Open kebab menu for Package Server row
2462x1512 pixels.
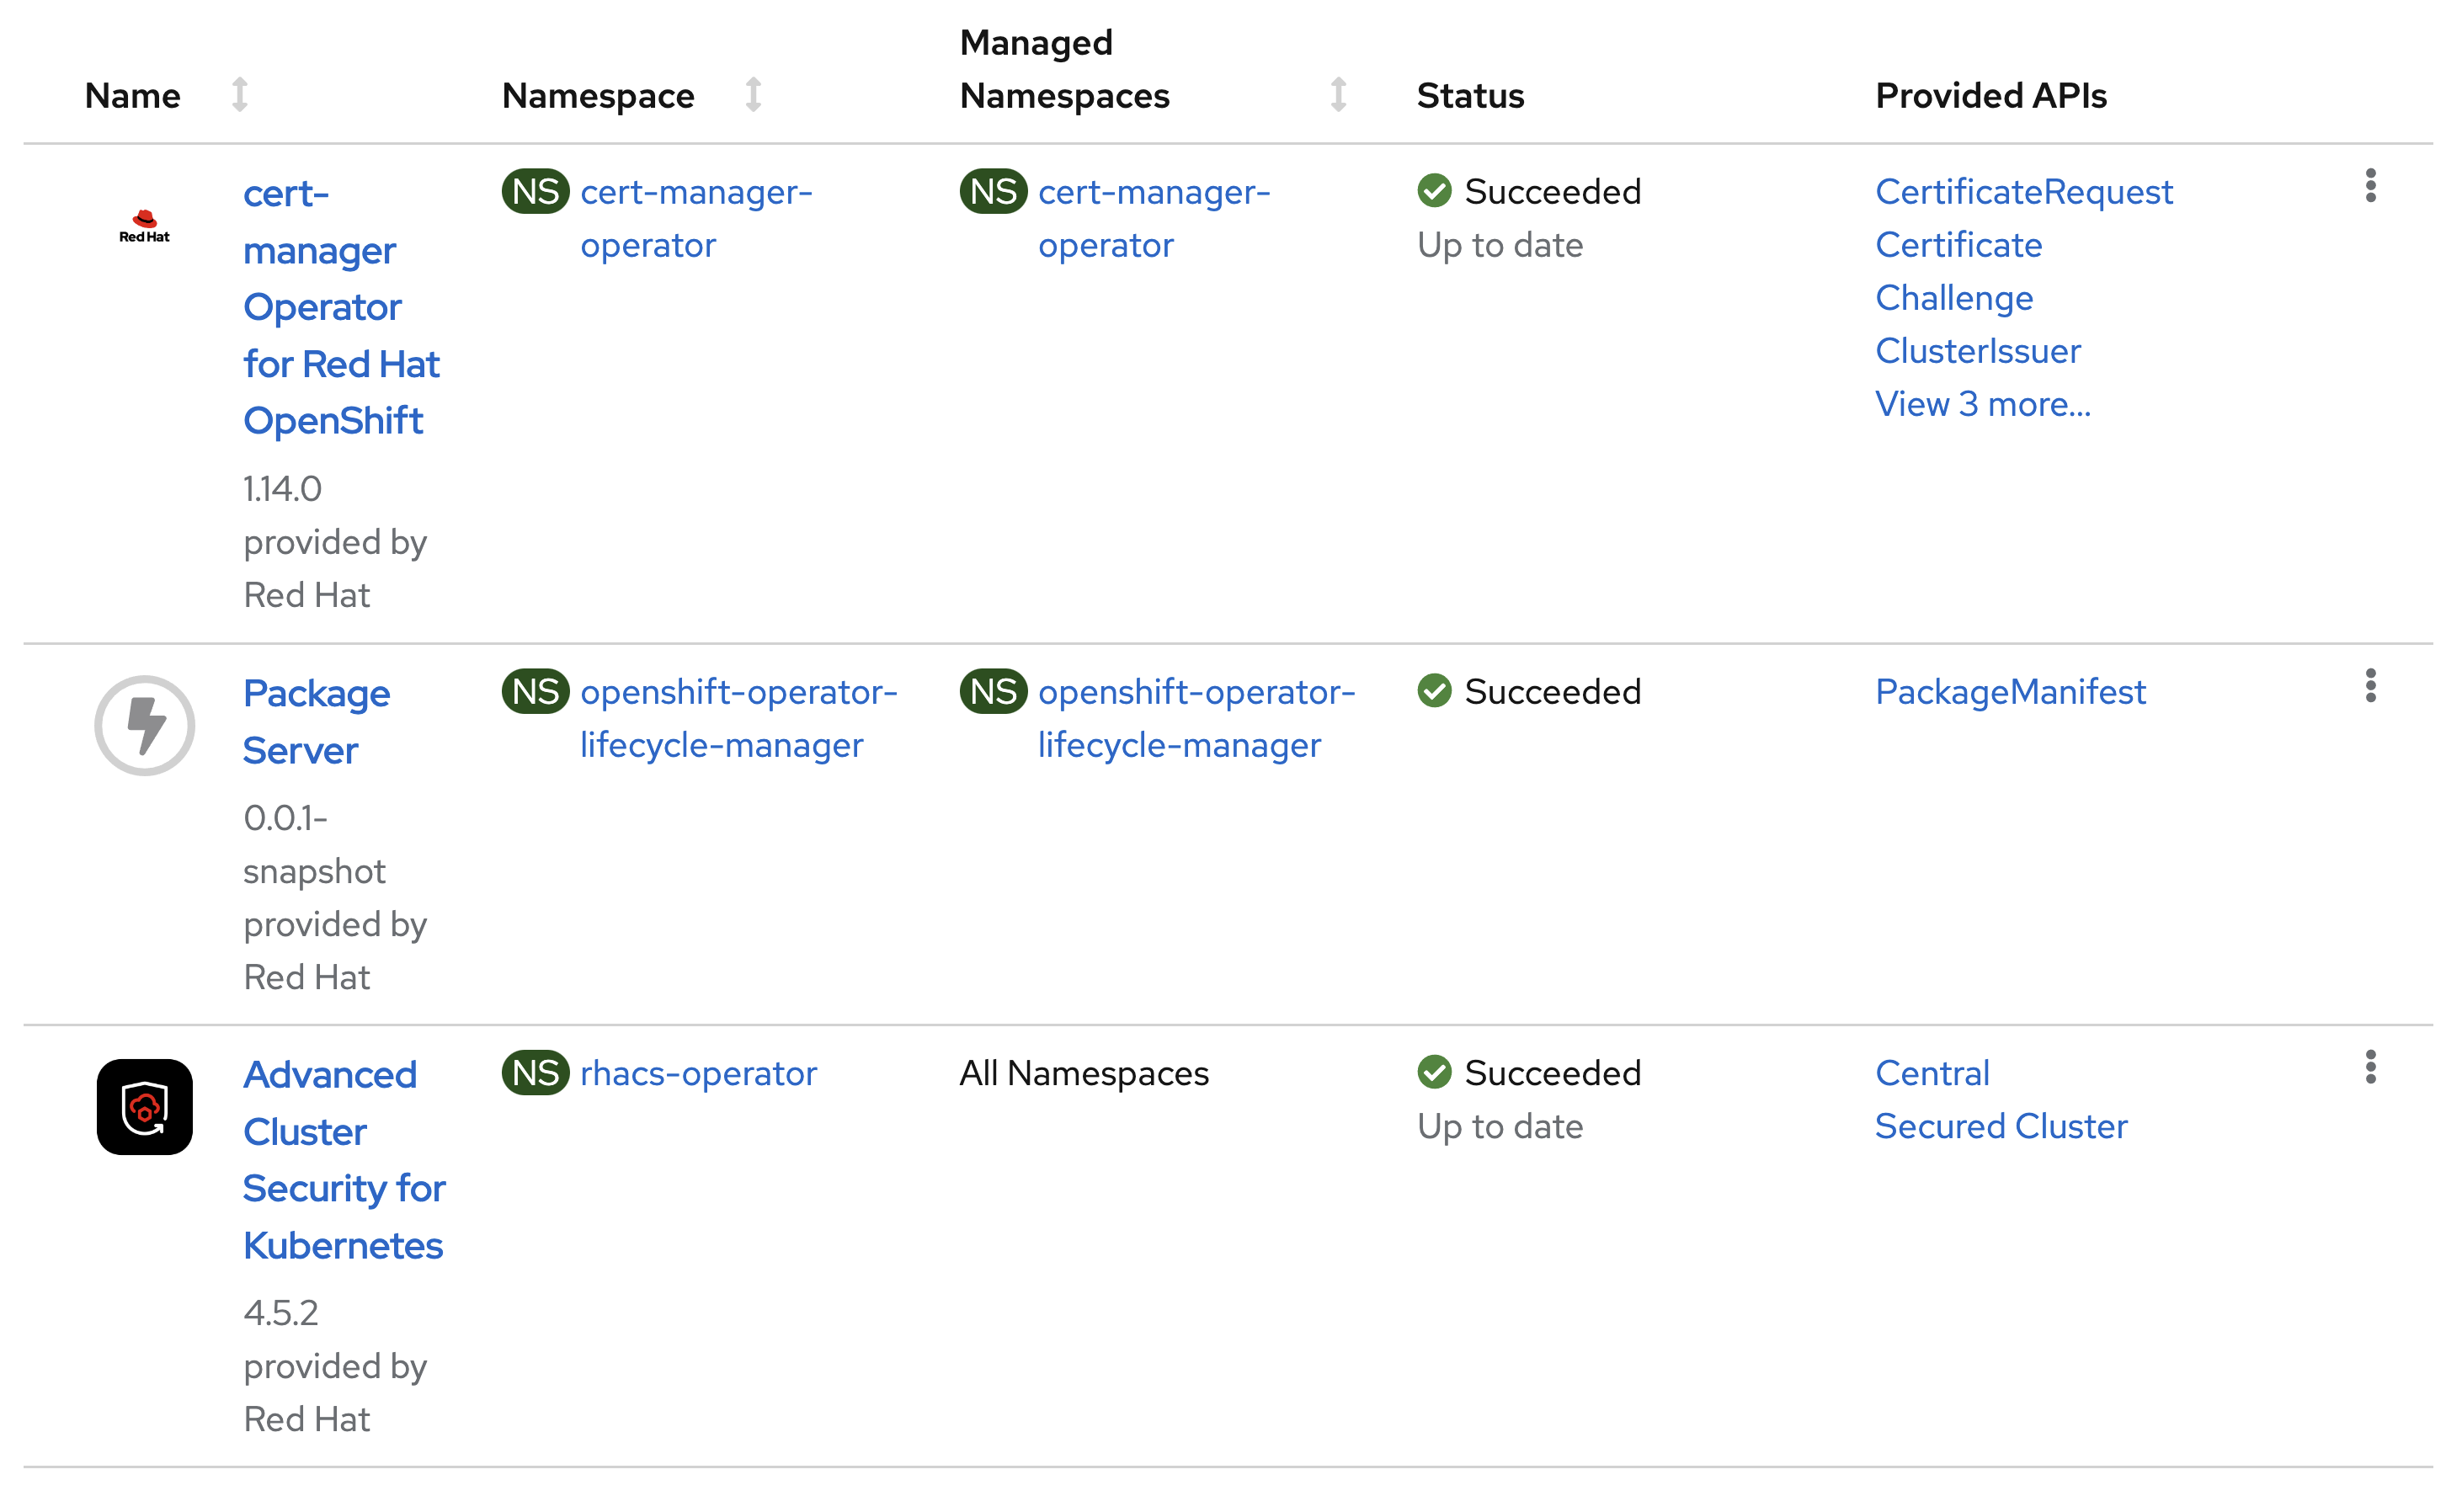(x=2369, y=686)
